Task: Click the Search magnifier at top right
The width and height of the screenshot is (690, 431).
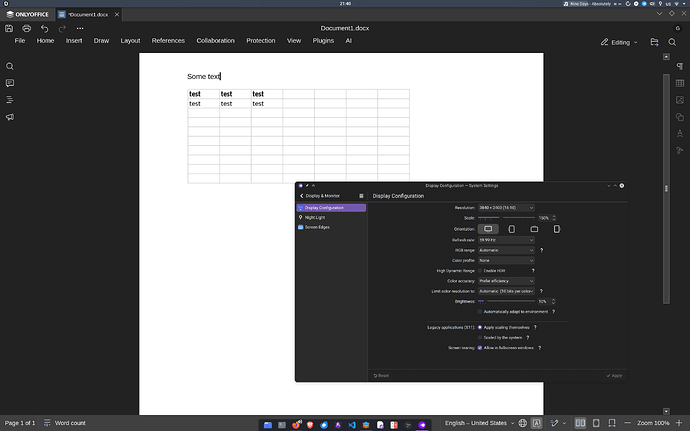Action: pos(672,42)
